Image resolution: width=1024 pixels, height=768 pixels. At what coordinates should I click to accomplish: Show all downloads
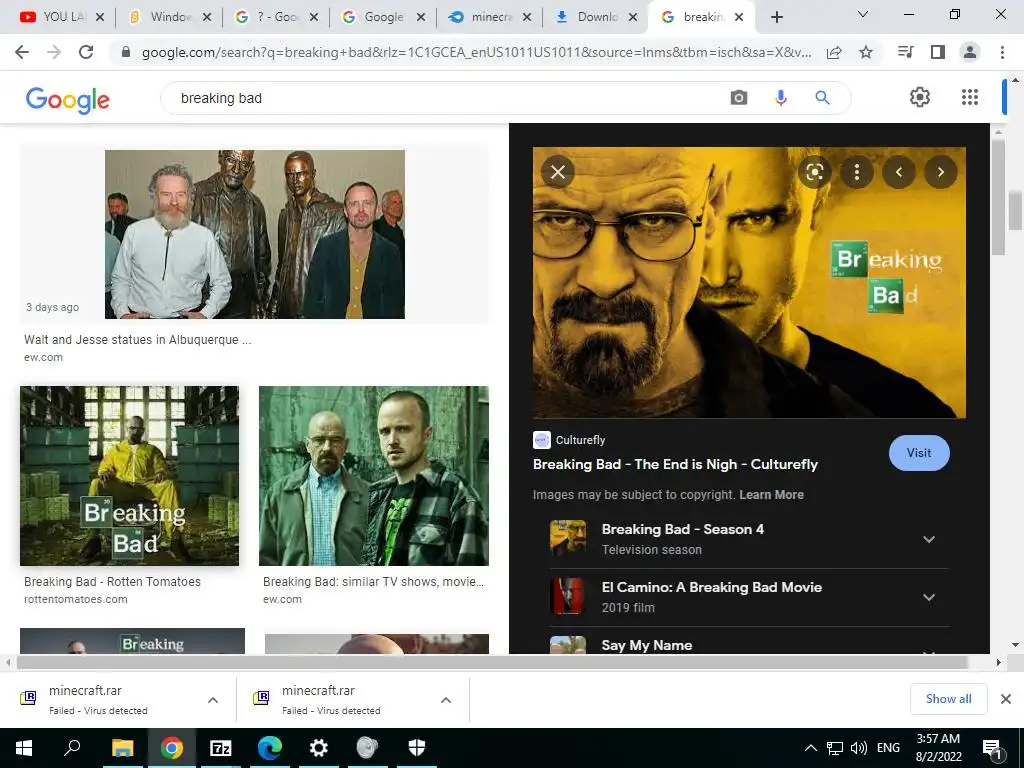tap(948, 699)
